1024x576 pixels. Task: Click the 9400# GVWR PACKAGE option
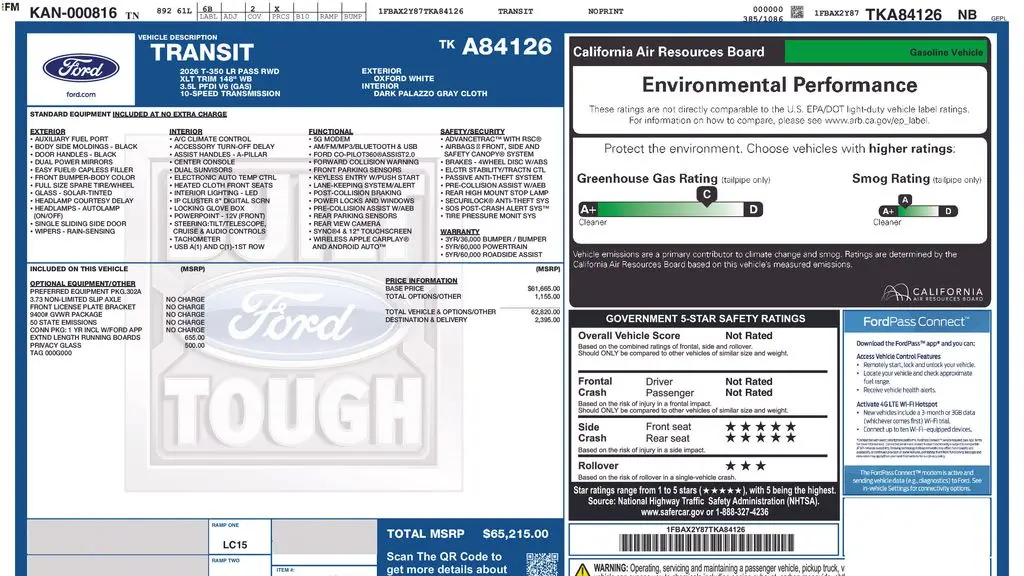66,315
